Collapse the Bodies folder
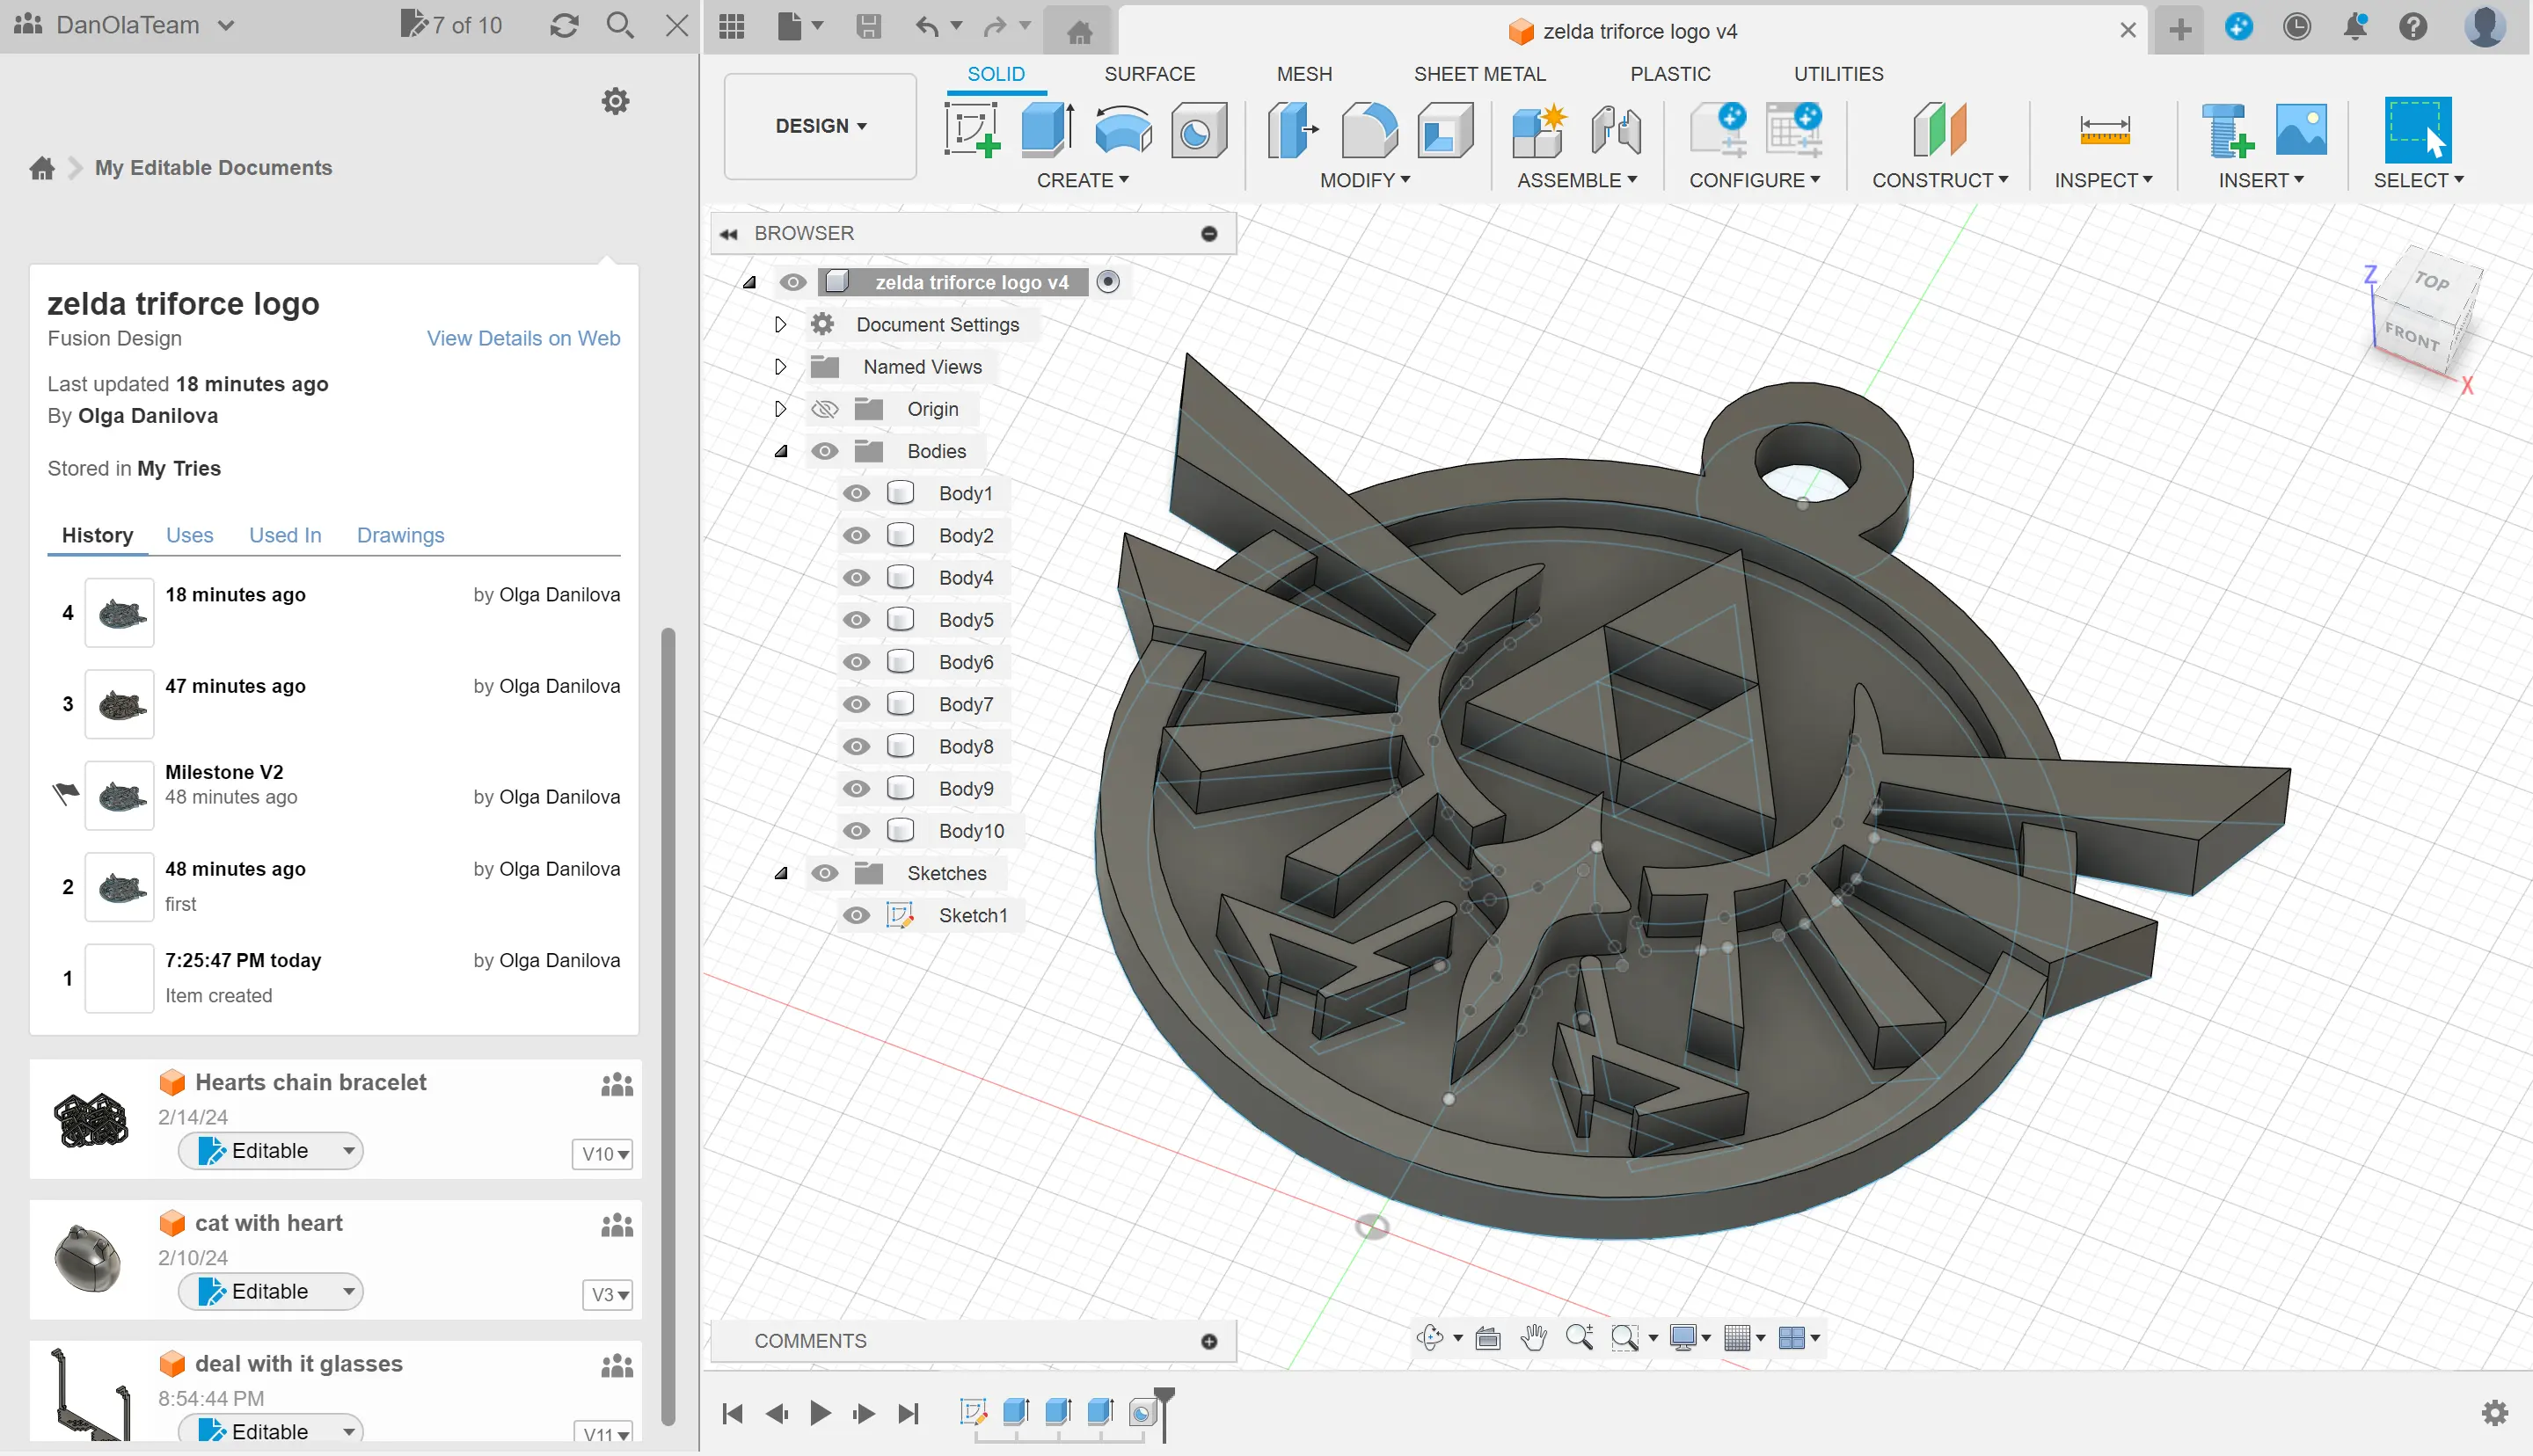Image resolution: width=2533 pixels, height=1456 pixels. (x=781, y=451)
